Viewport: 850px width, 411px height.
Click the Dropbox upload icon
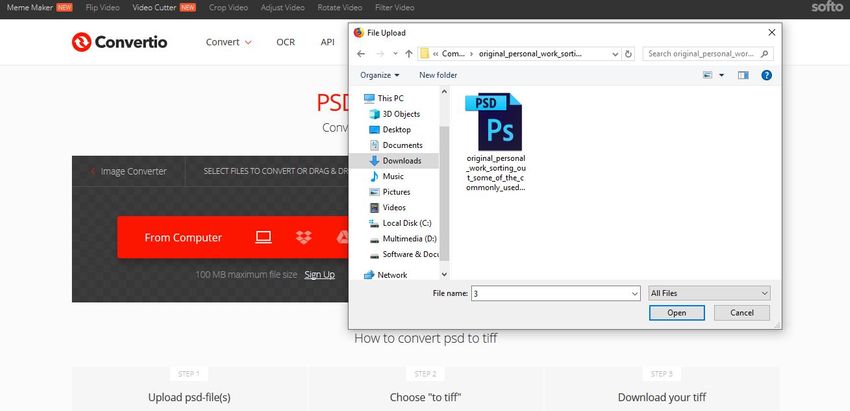pos(304,237)
